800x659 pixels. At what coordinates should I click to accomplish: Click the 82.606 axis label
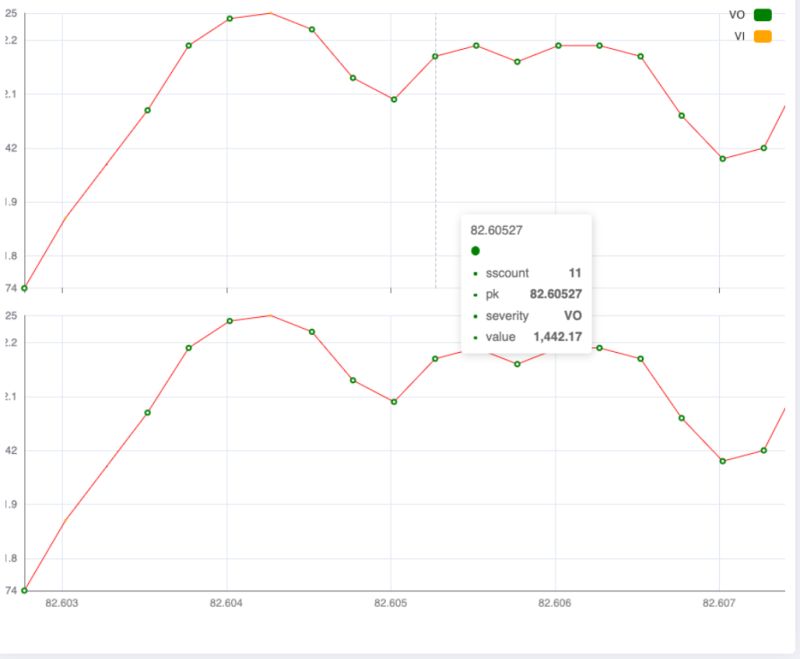552,603
